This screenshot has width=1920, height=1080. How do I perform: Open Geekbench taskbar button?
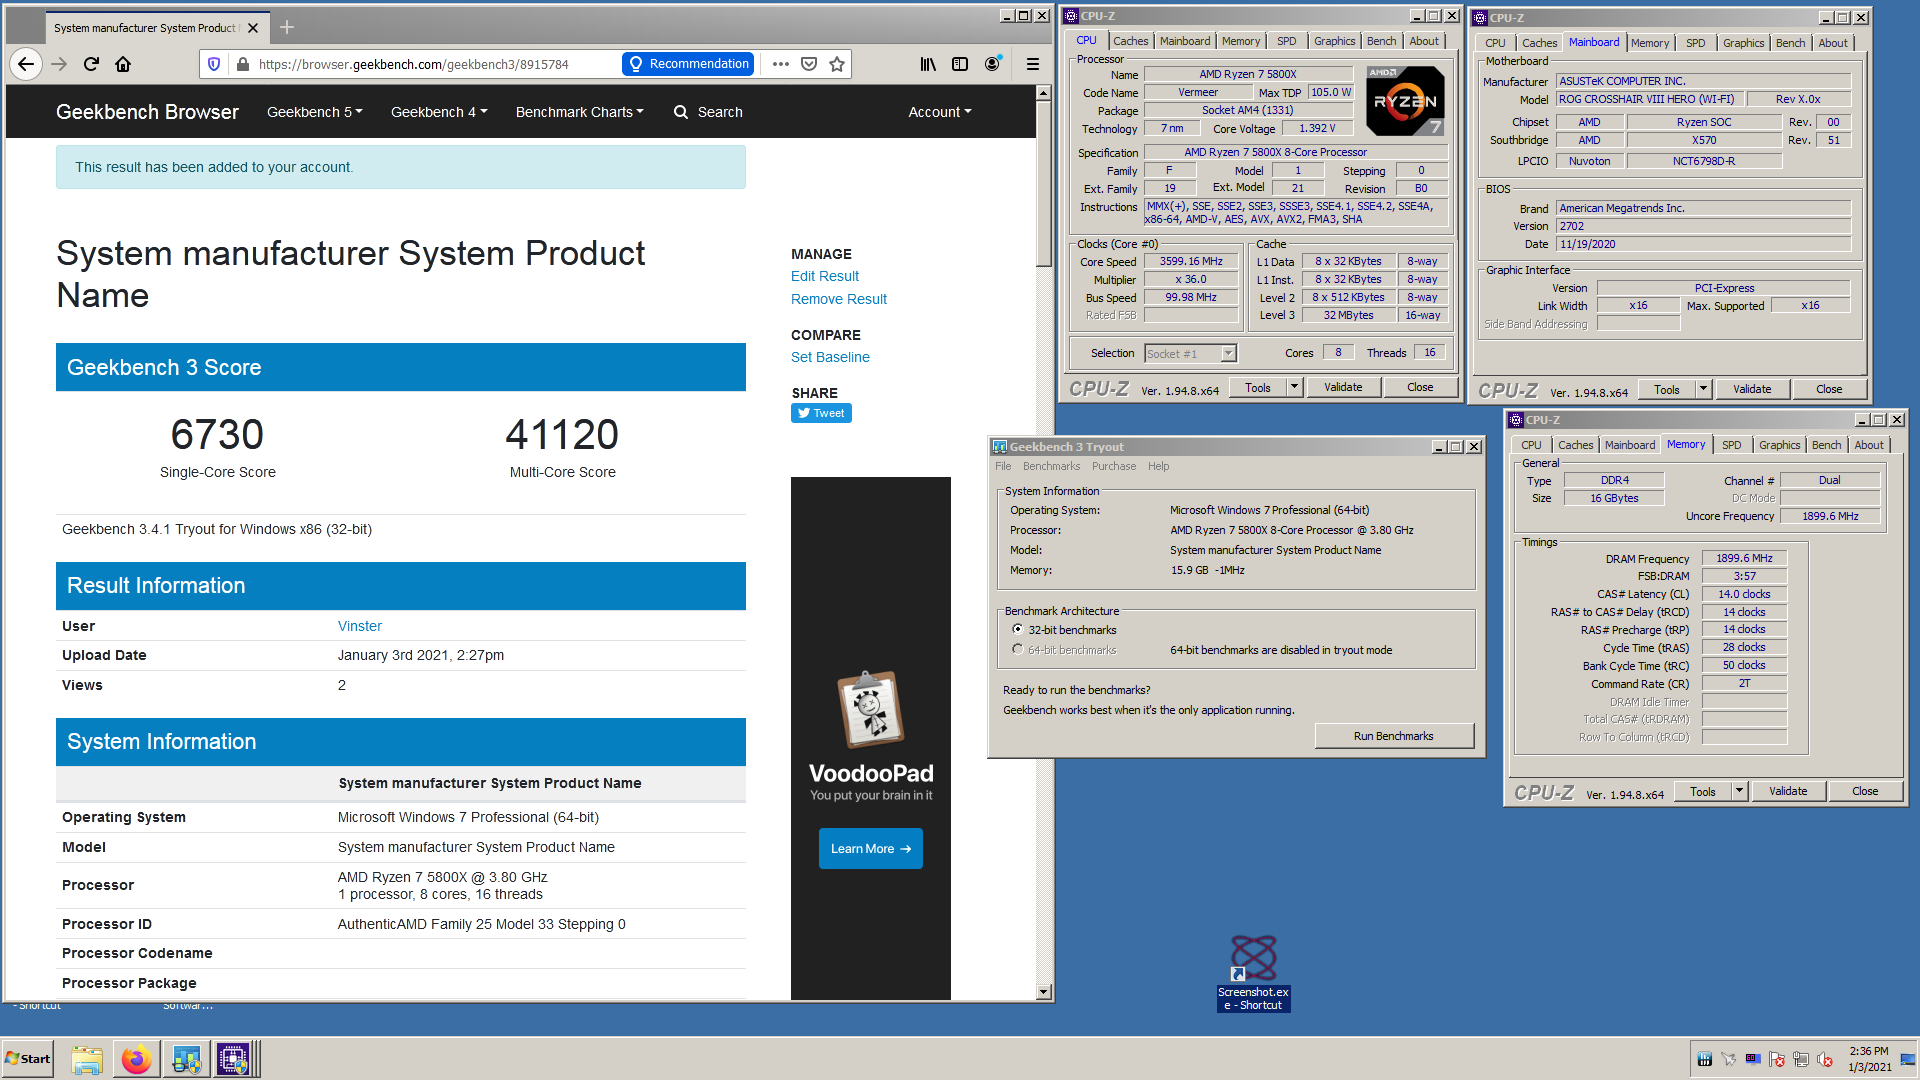pyautogui.click(x=186, y=1059)
